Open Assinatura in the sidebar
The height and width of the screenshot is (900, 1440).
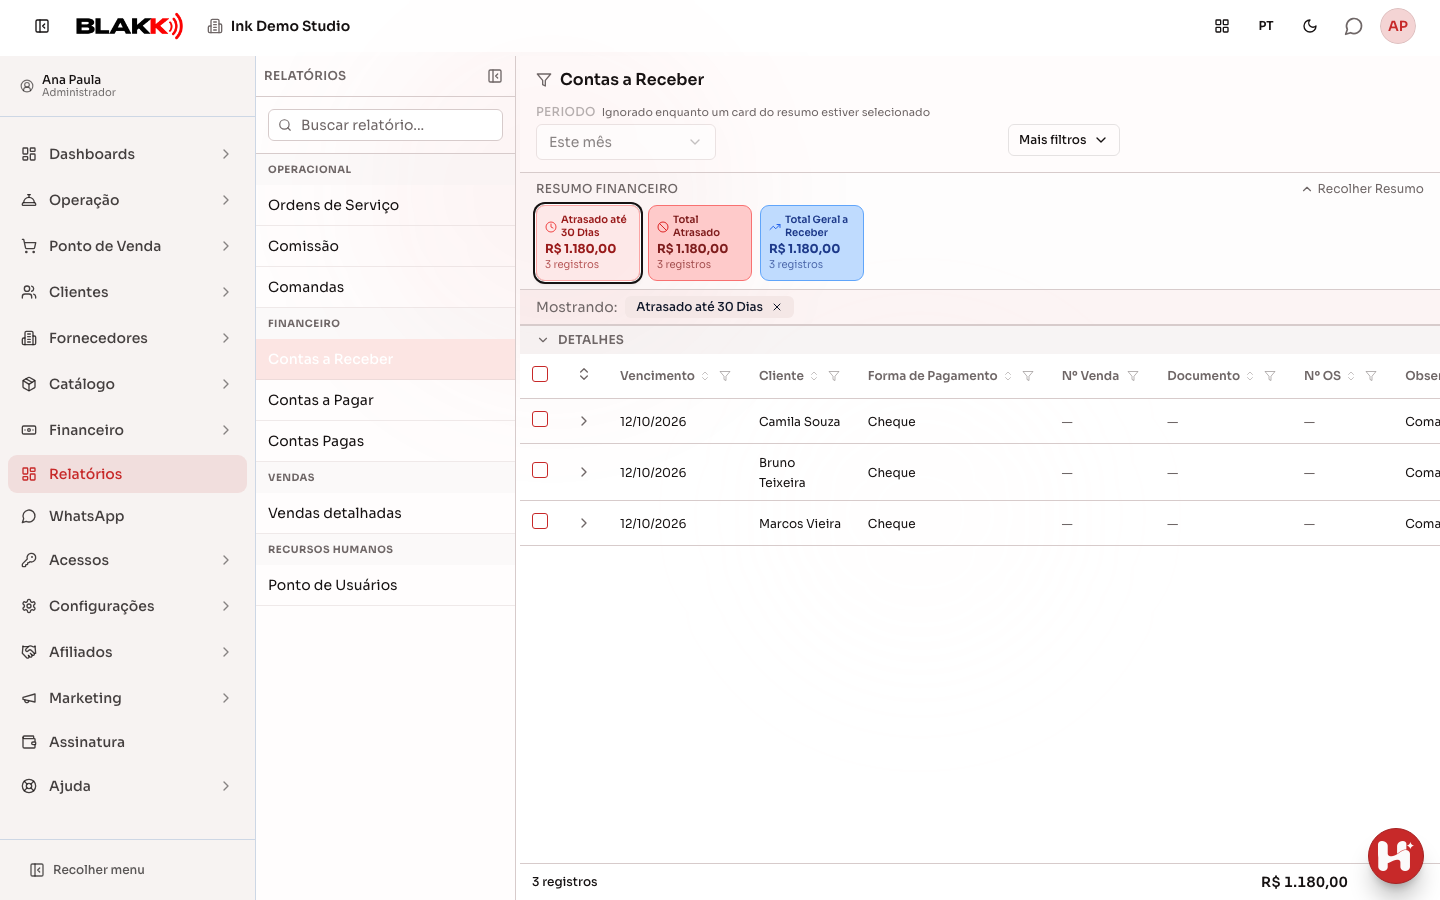pos(127,742)
